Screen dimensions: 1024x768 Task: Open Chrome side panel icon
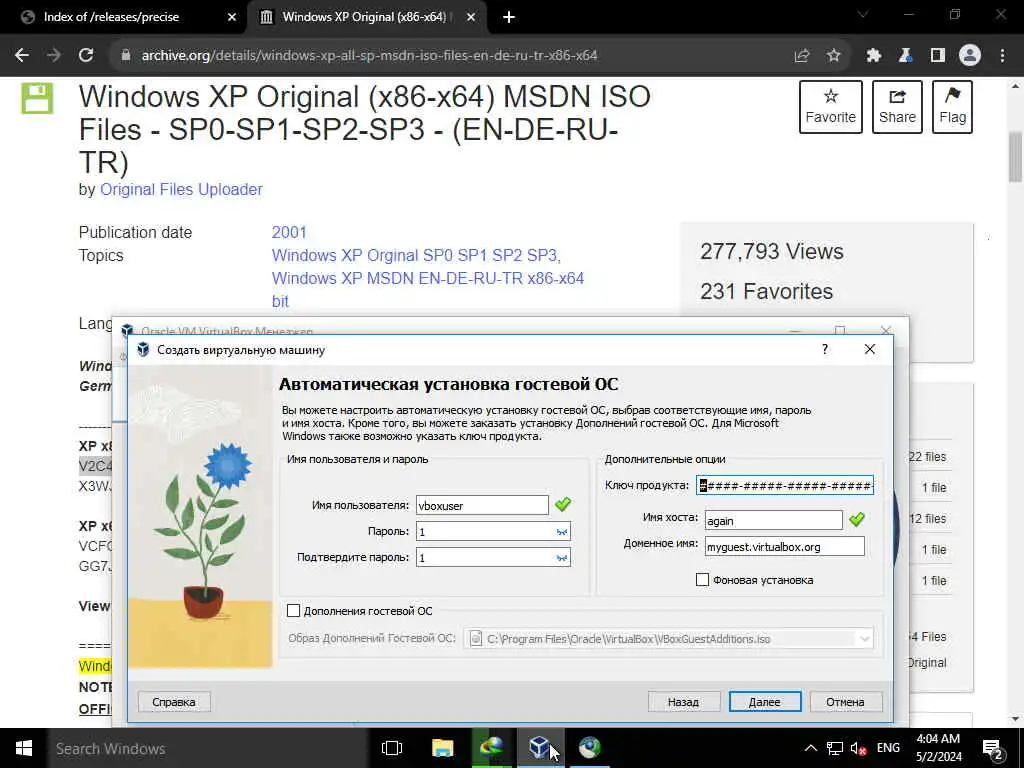937,56
